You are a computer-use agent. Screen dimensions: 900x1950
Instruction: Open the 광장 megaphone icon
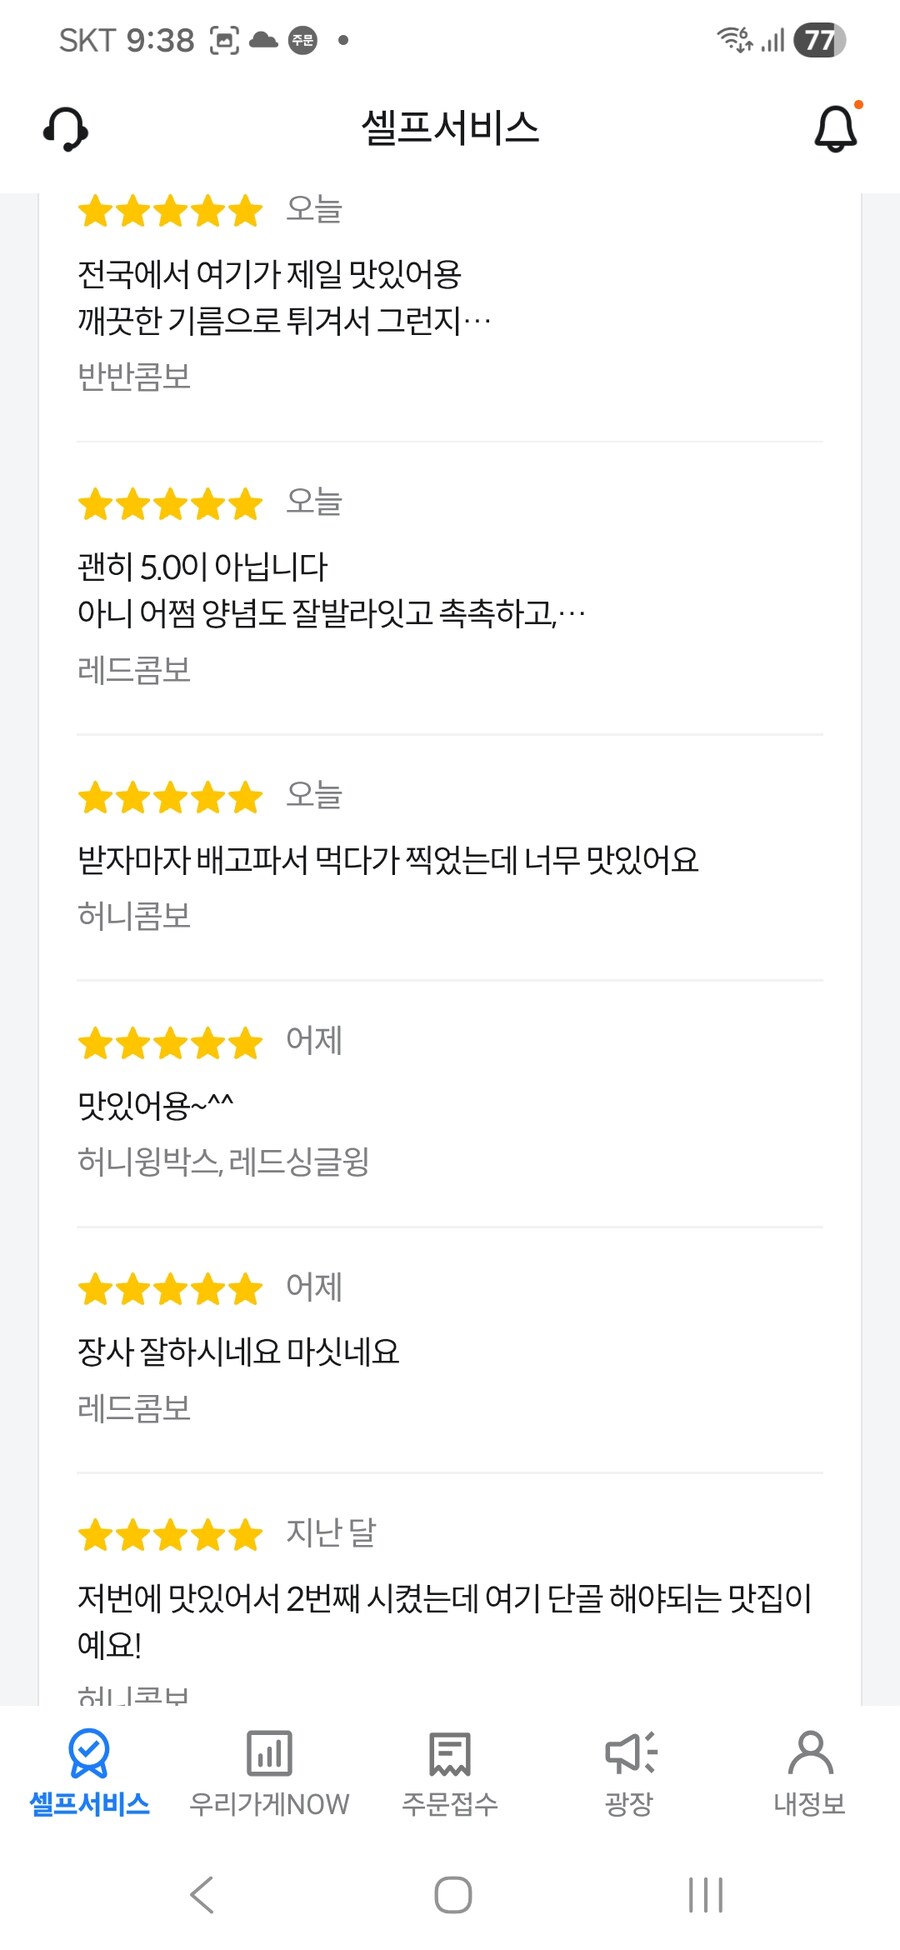click(630, 1753)
